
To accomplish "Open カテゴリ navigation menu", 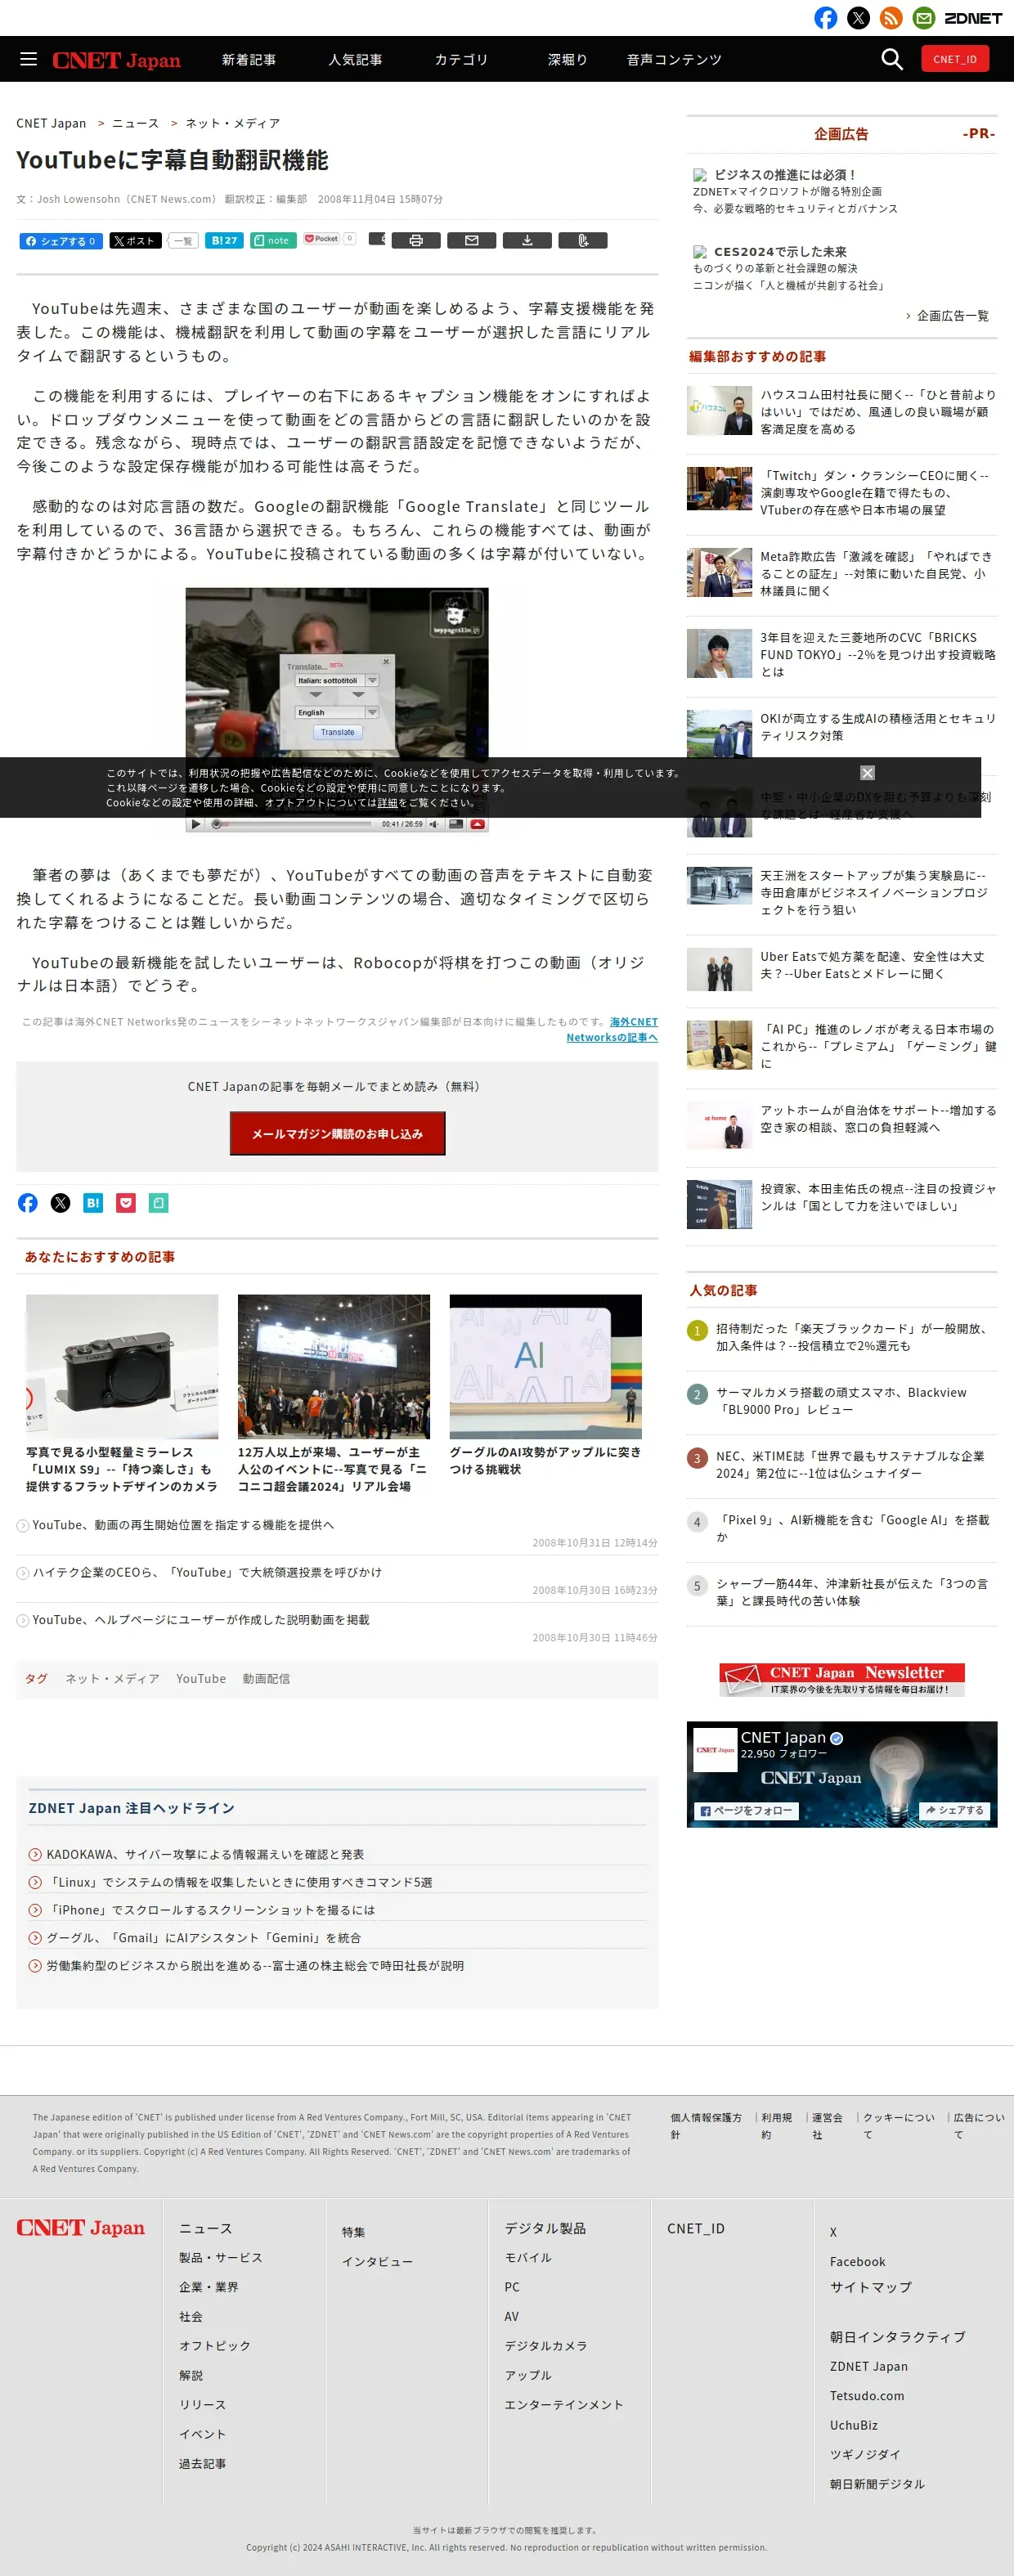I will (x=461, y=60).
